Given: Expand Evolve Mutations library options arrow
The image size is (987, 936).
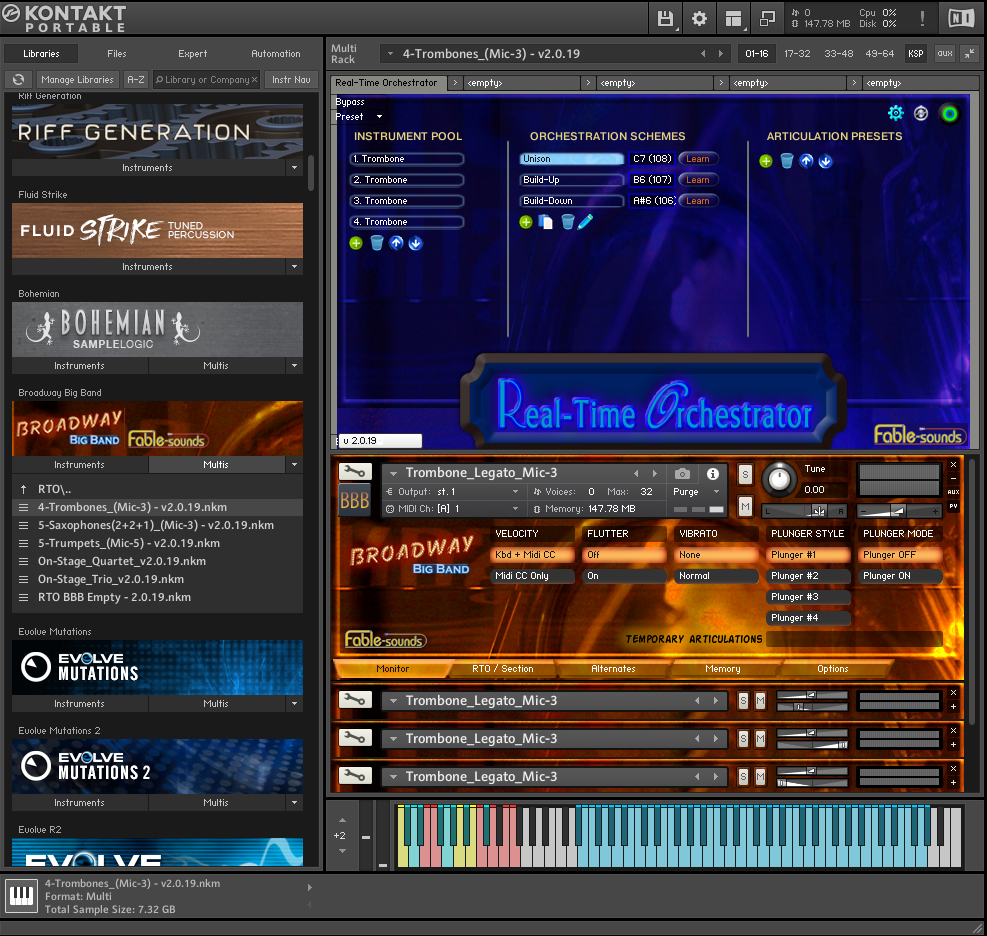Looking at the screenshot, I should click(295, 703).
